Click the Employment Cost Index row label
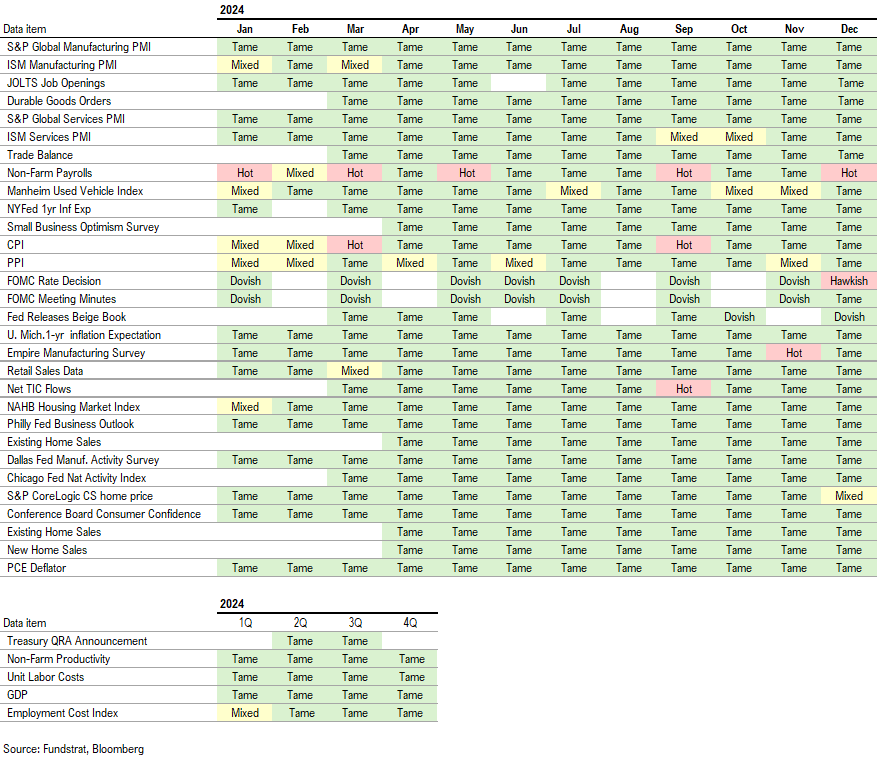The width and height of the screenshot is (878, 759). pos(62,713)
